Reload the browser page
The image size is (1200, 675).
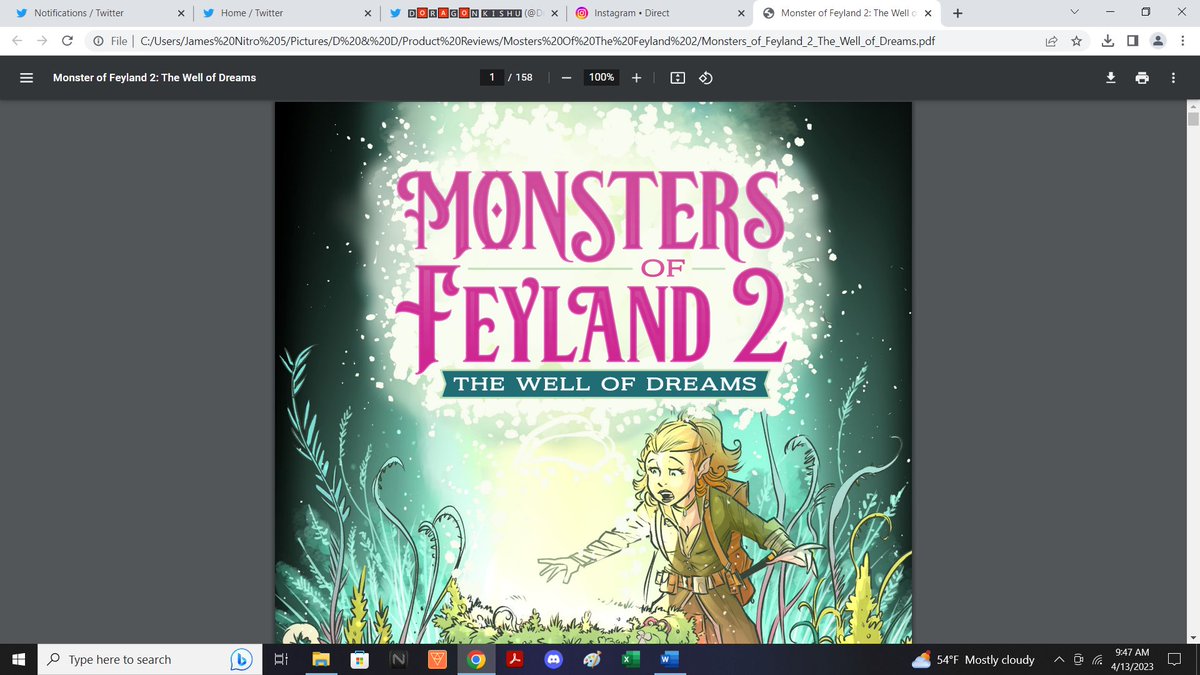click(67, 41)
